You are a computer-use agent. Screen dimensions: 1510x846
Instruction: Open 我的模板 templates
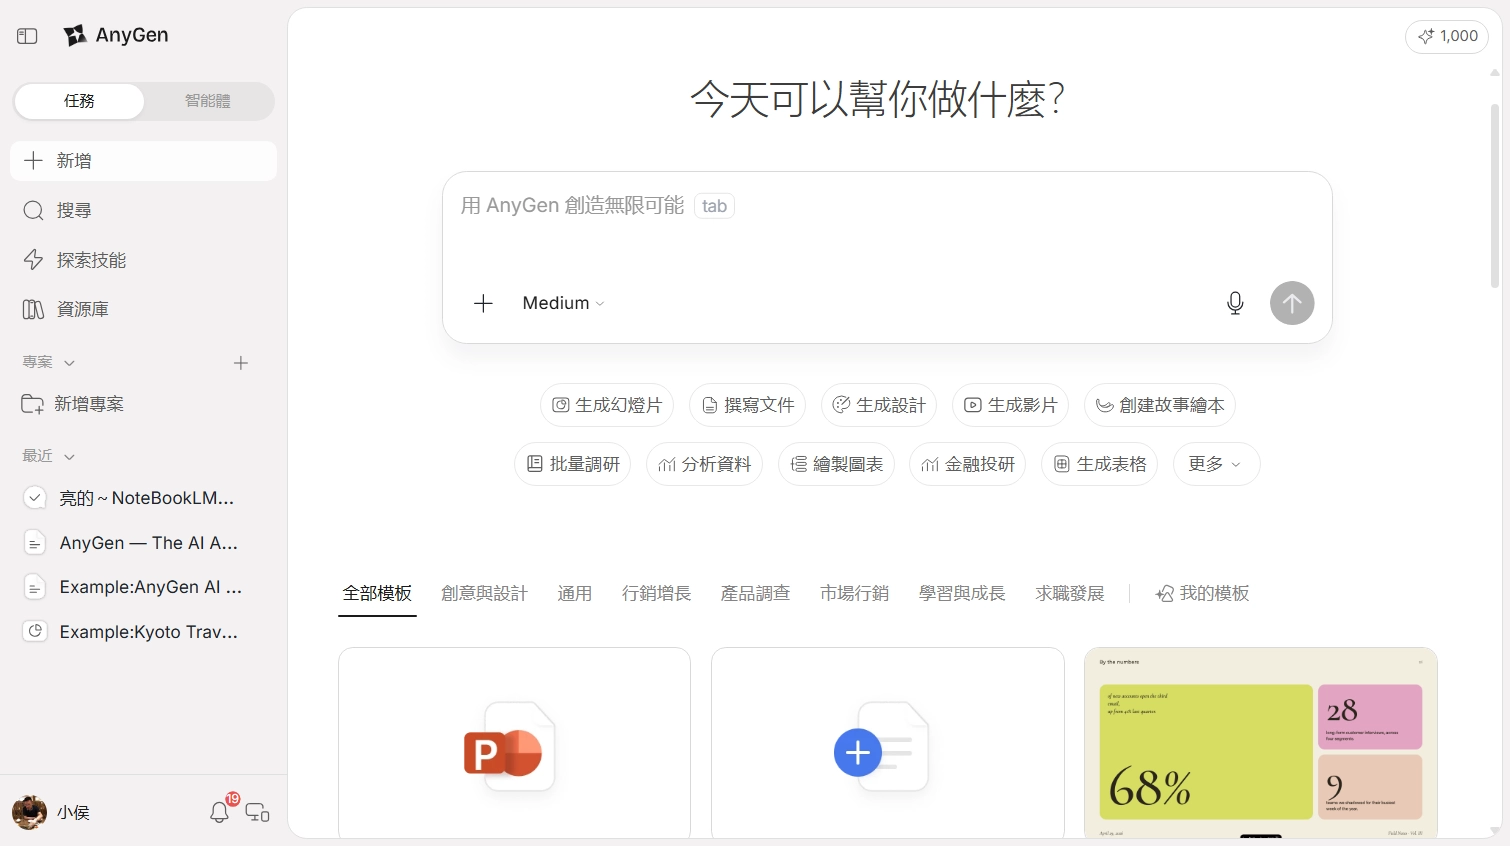coord(1202,593)
